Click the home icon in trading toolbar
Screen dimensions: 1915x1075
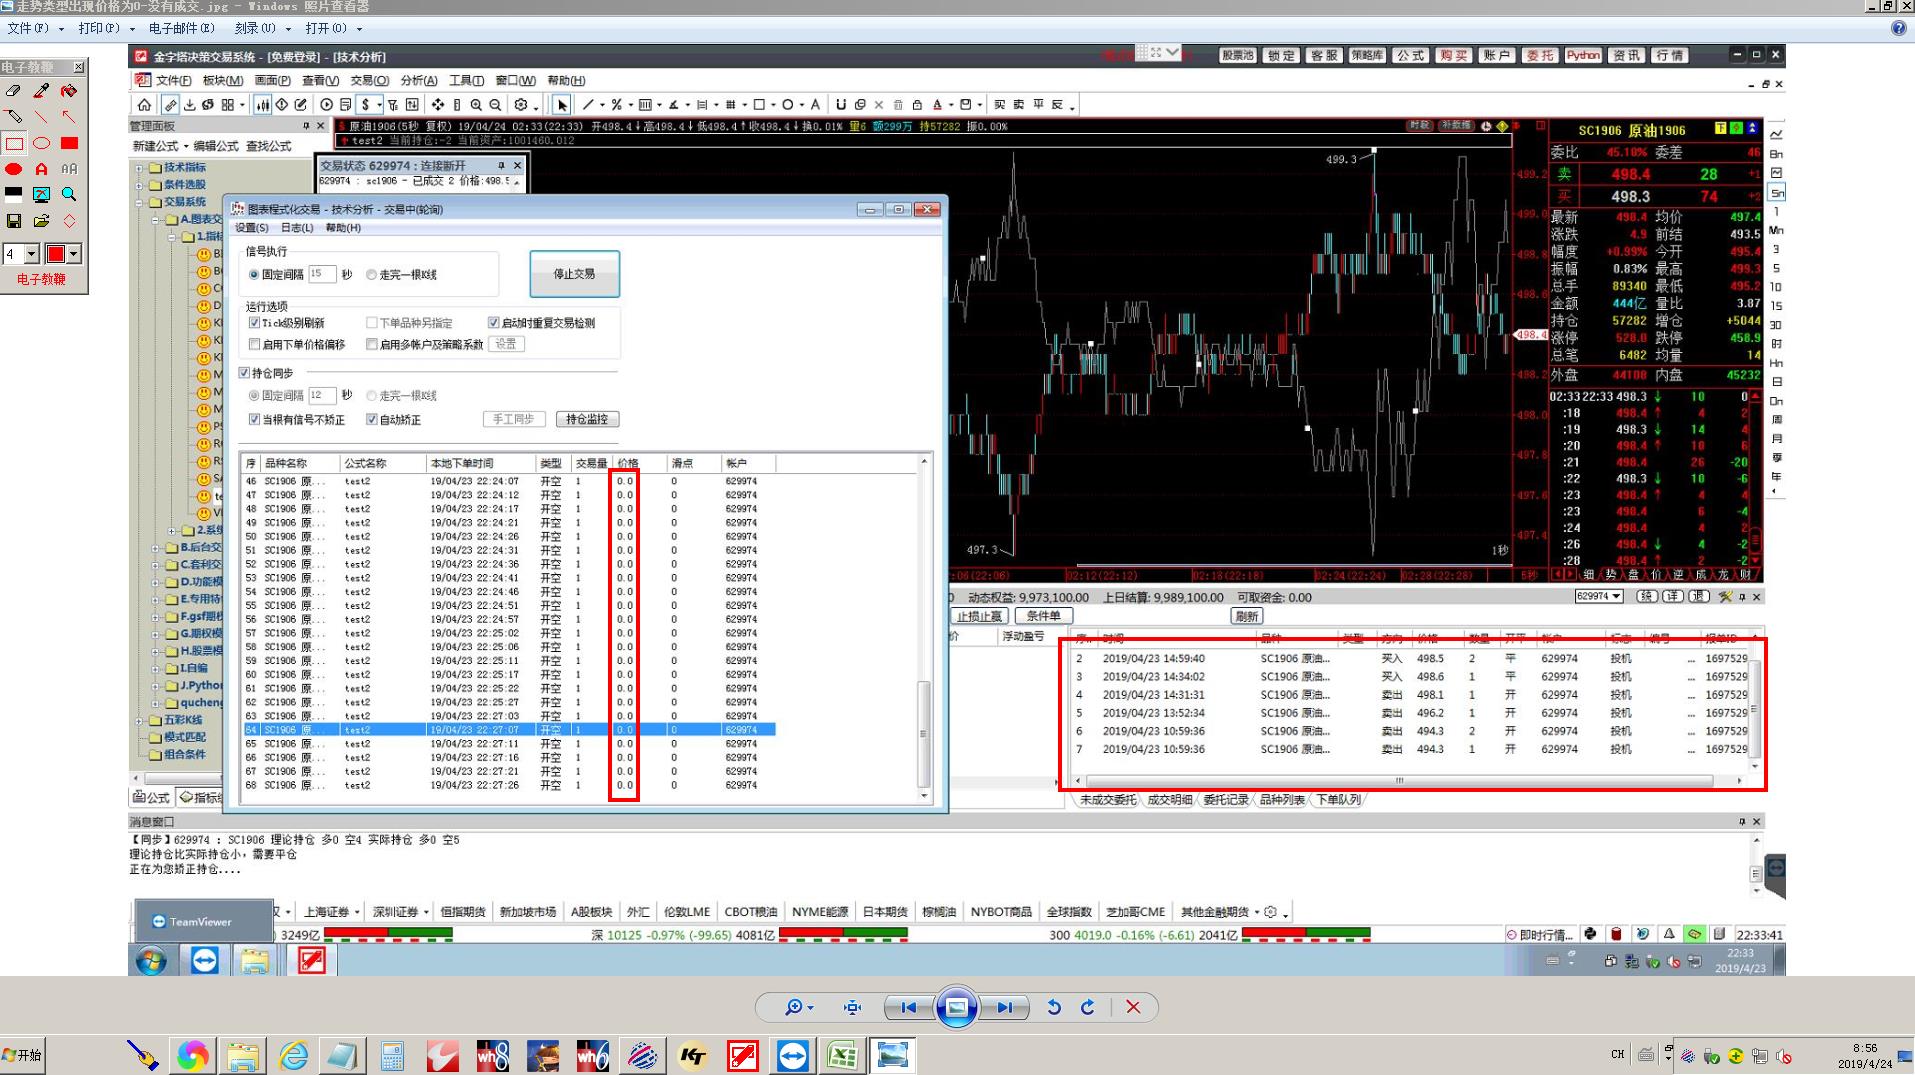[144, 105]
